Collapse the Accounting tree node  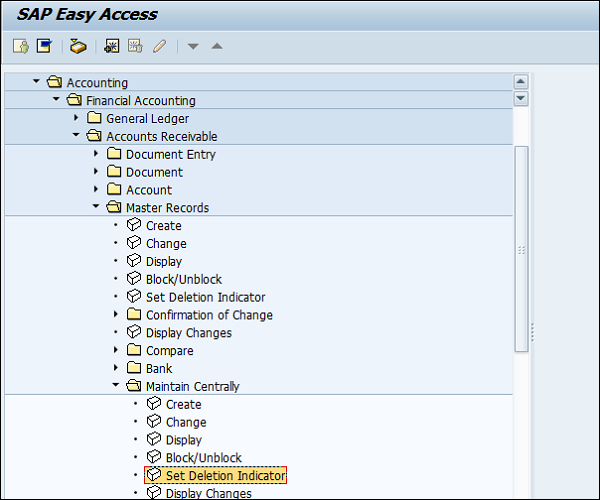36,82
